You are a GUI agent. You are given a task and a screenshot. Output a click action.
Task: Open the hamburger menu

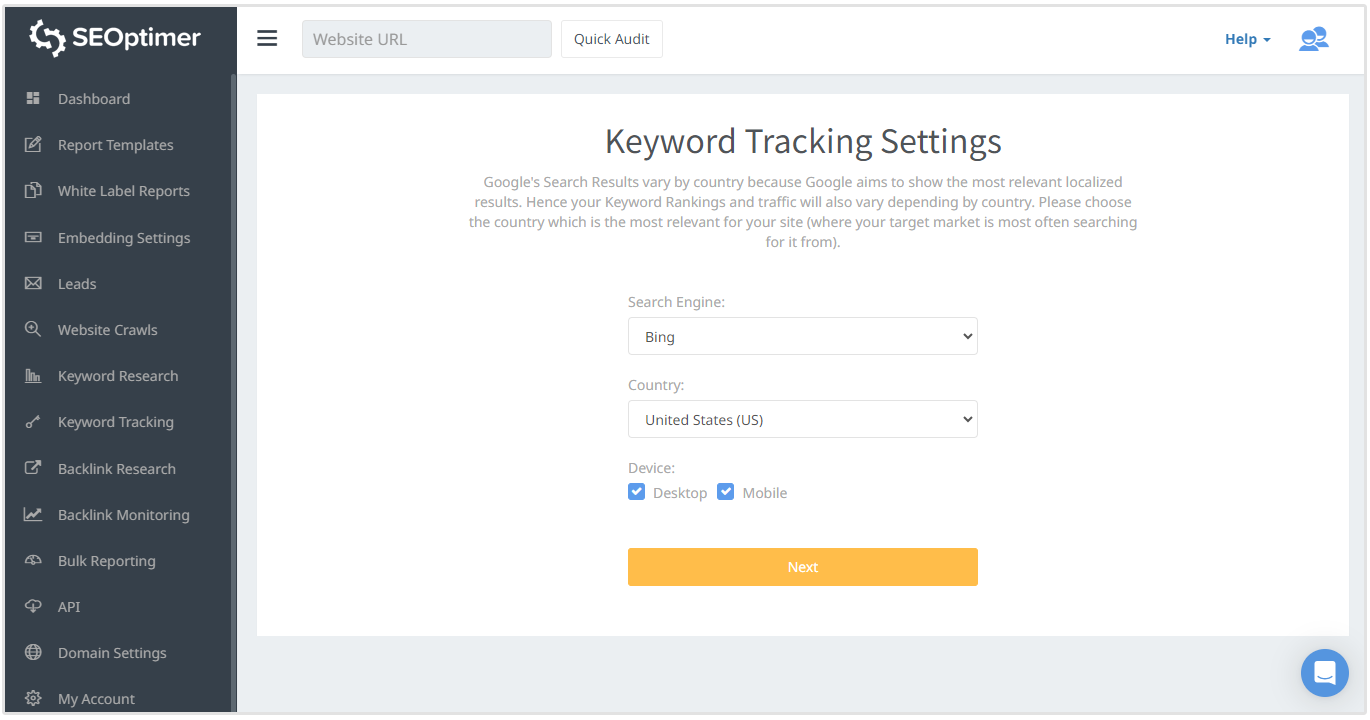[267, 38]
